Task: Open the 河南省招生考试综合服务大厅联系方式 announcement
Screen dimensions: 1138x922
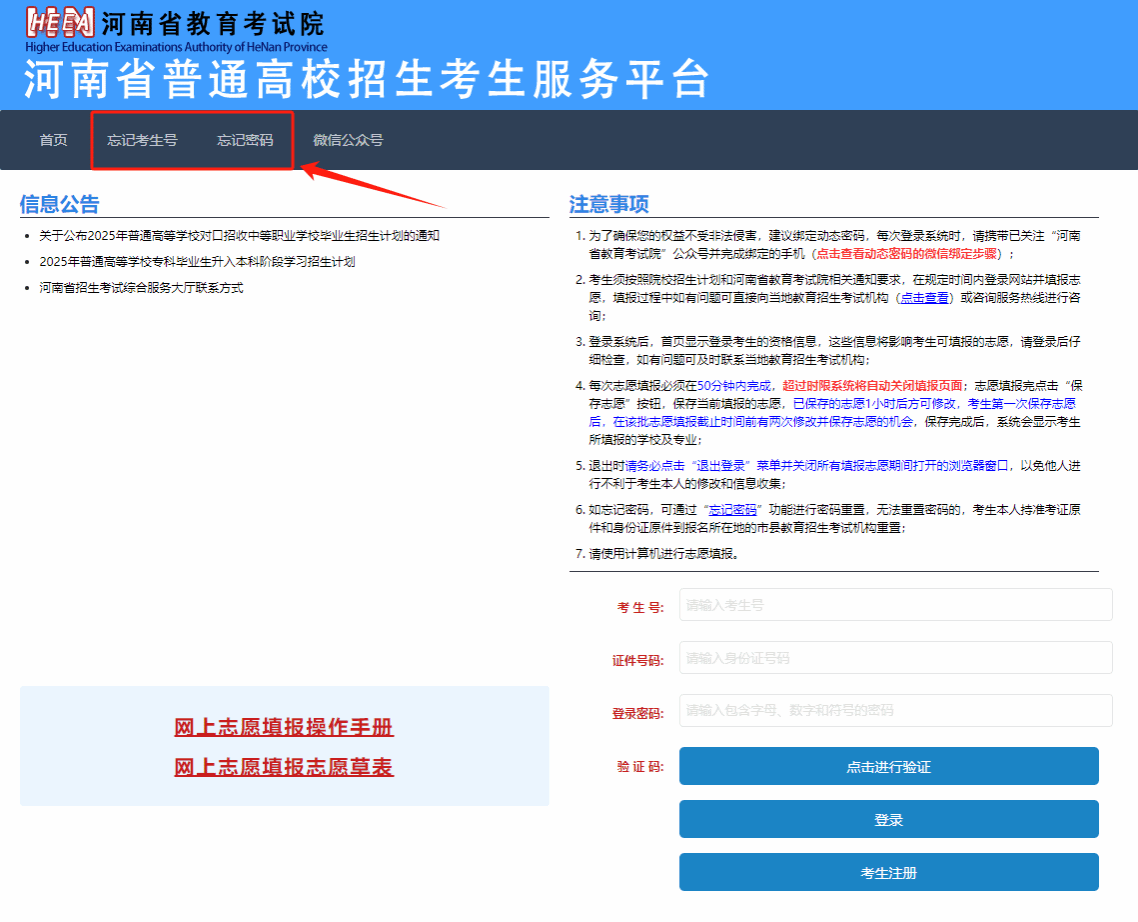Action: 141,288
